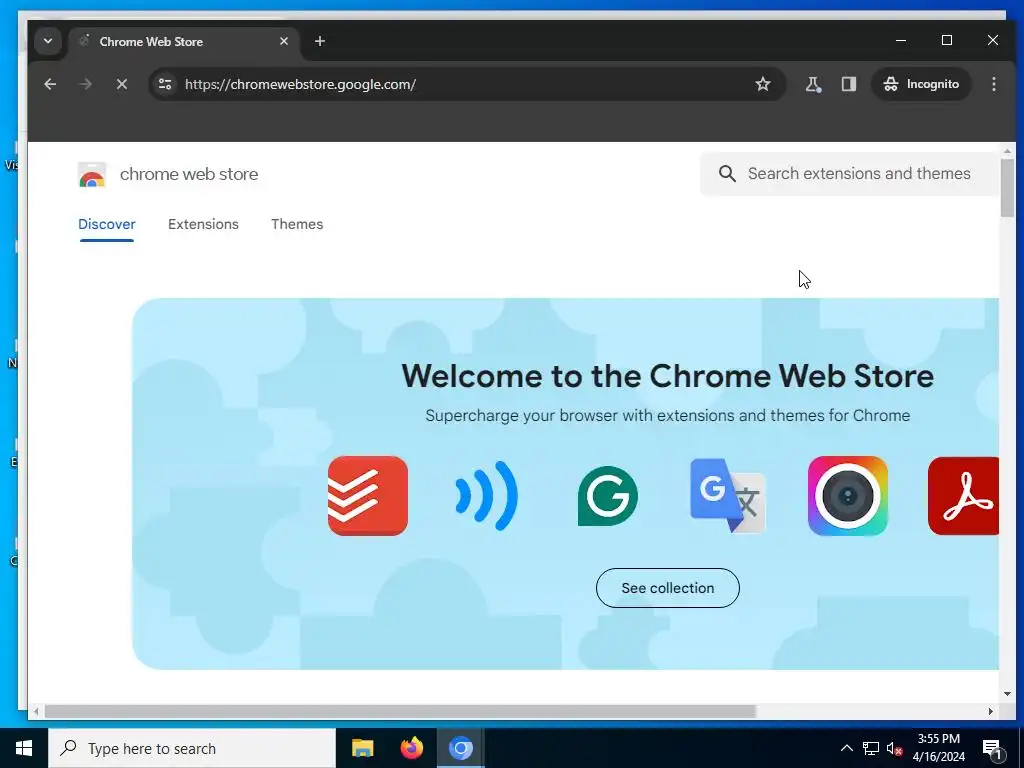
Task: Open the Google Translate extension icon
Action: [728, 496]
